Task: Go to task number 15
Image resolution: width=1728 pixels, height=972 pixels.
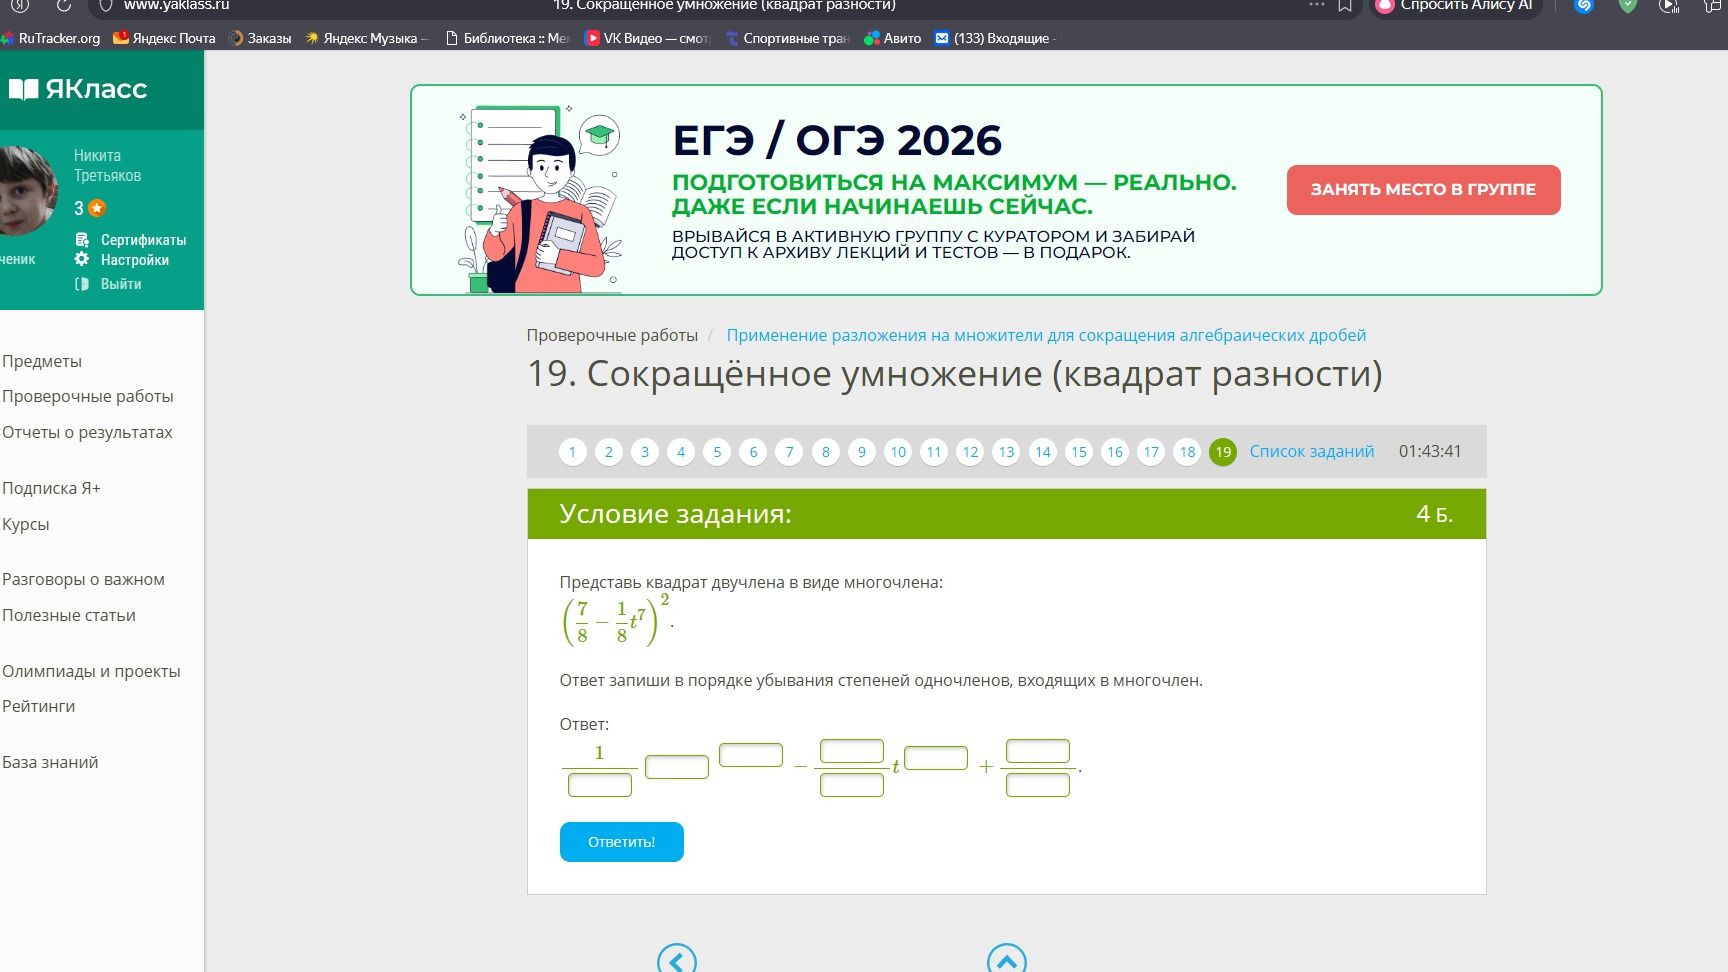Action: point(1079,452)
